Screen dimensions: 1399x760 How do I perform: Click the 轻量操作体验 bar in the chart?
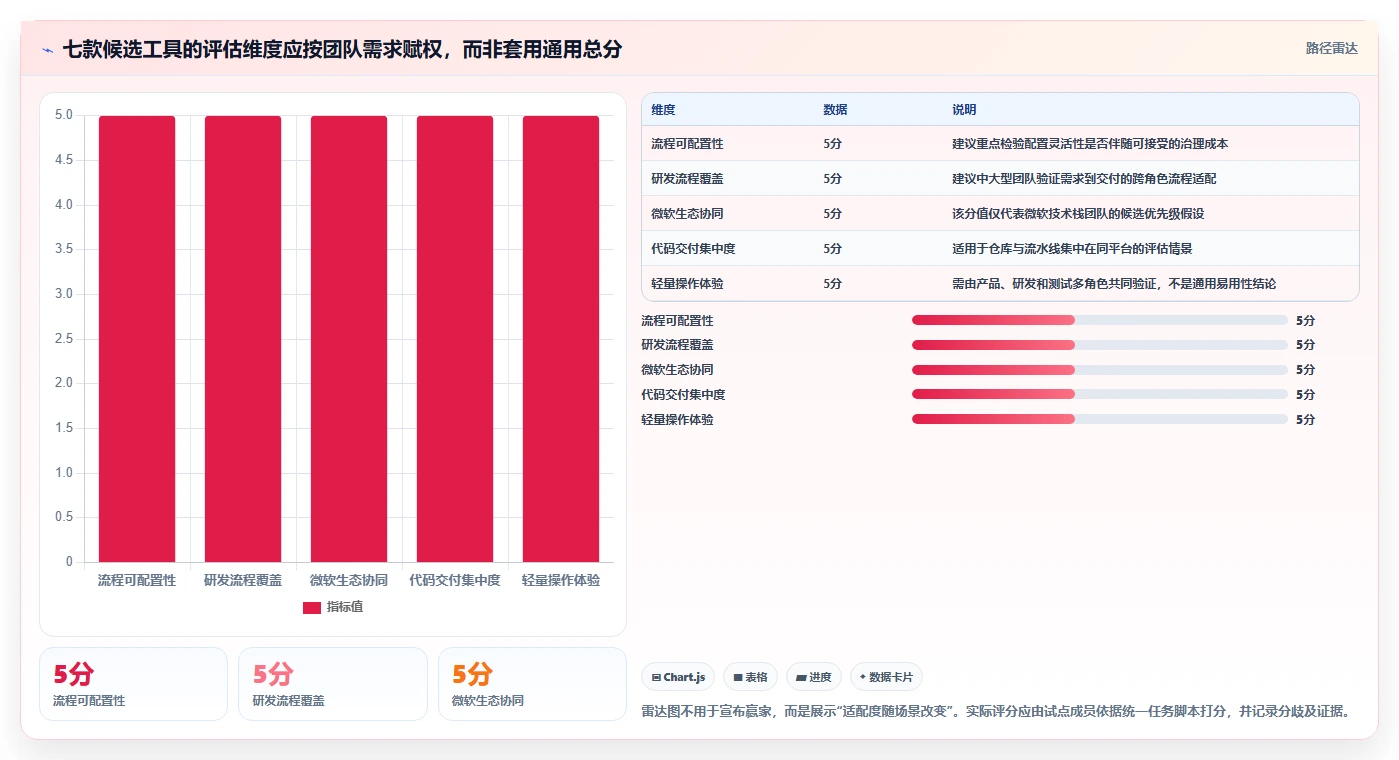(x=561, y=339)
